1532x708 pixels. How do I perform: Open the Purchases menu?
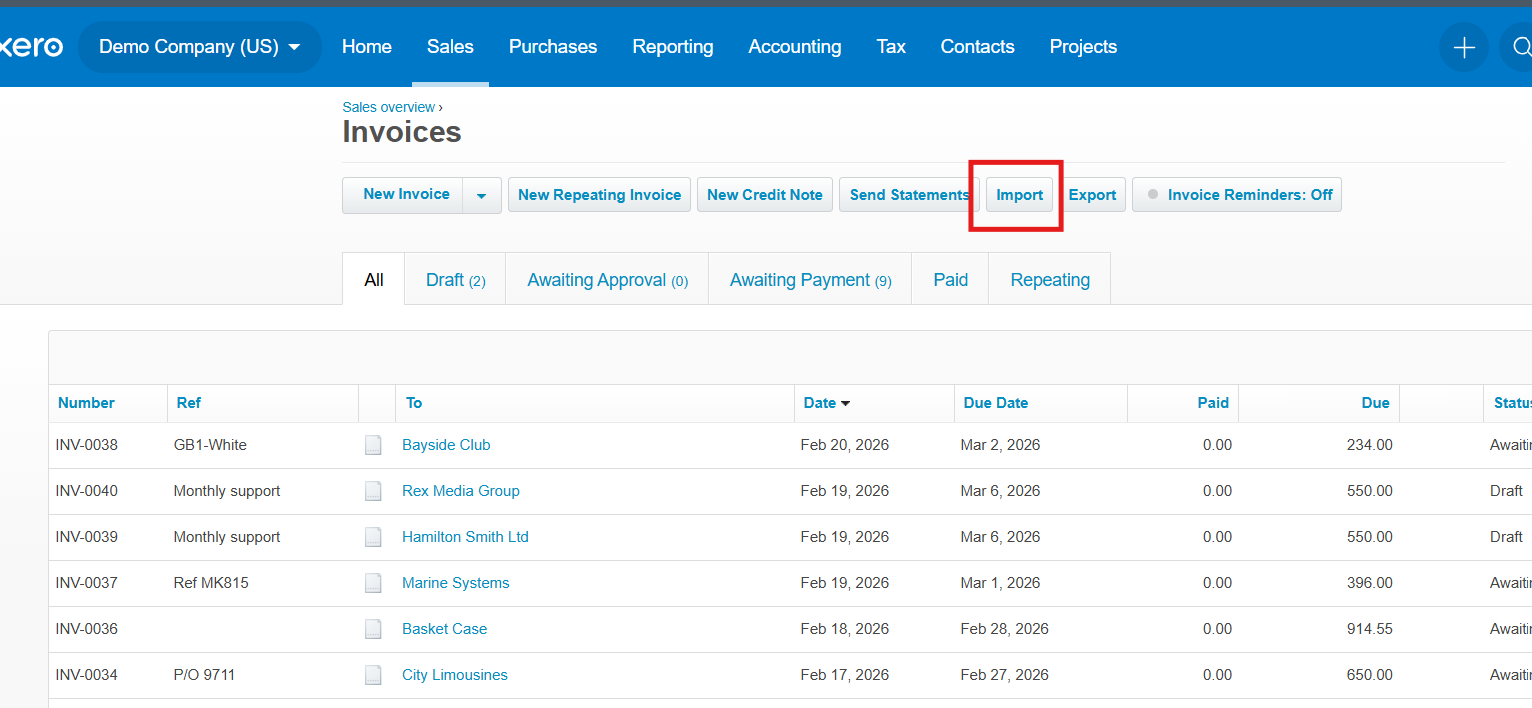(x=553, y=47)
